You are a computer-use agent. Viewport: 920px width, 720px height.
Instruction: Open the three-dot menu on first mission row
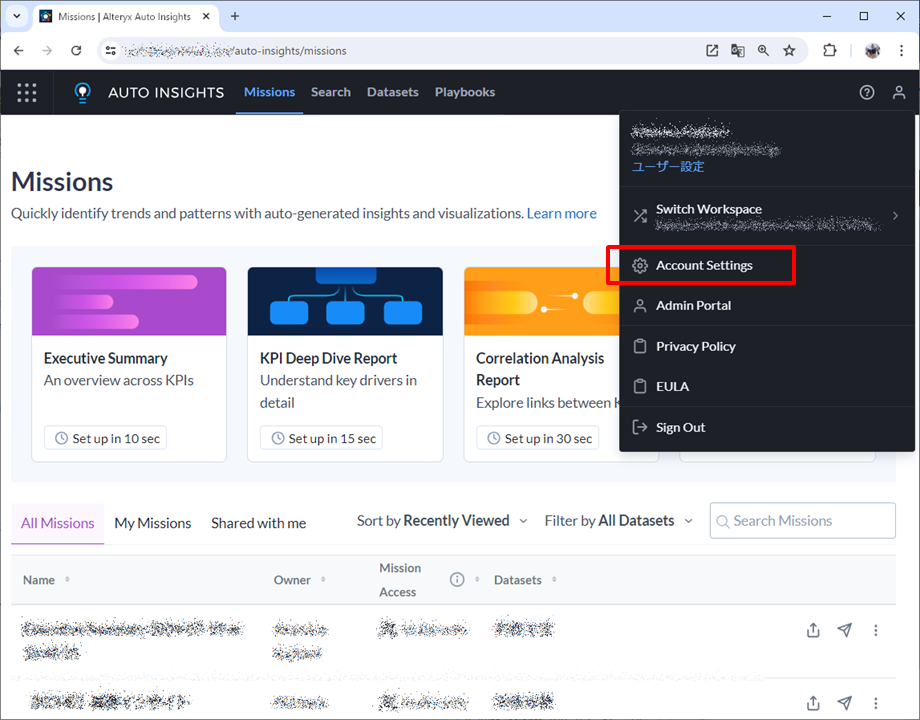coord(876,630)
